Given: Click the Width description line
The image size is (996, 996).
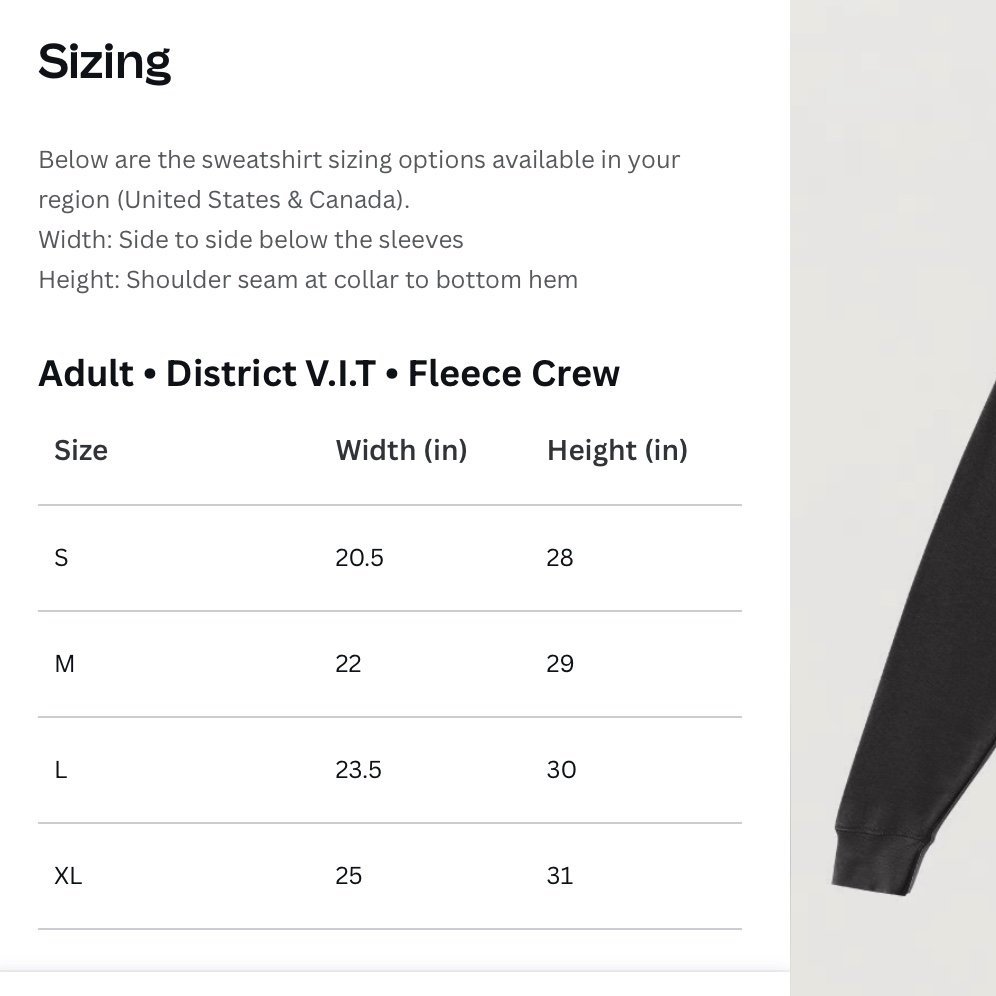Looking at the screenshot, I should pos(251,240).
